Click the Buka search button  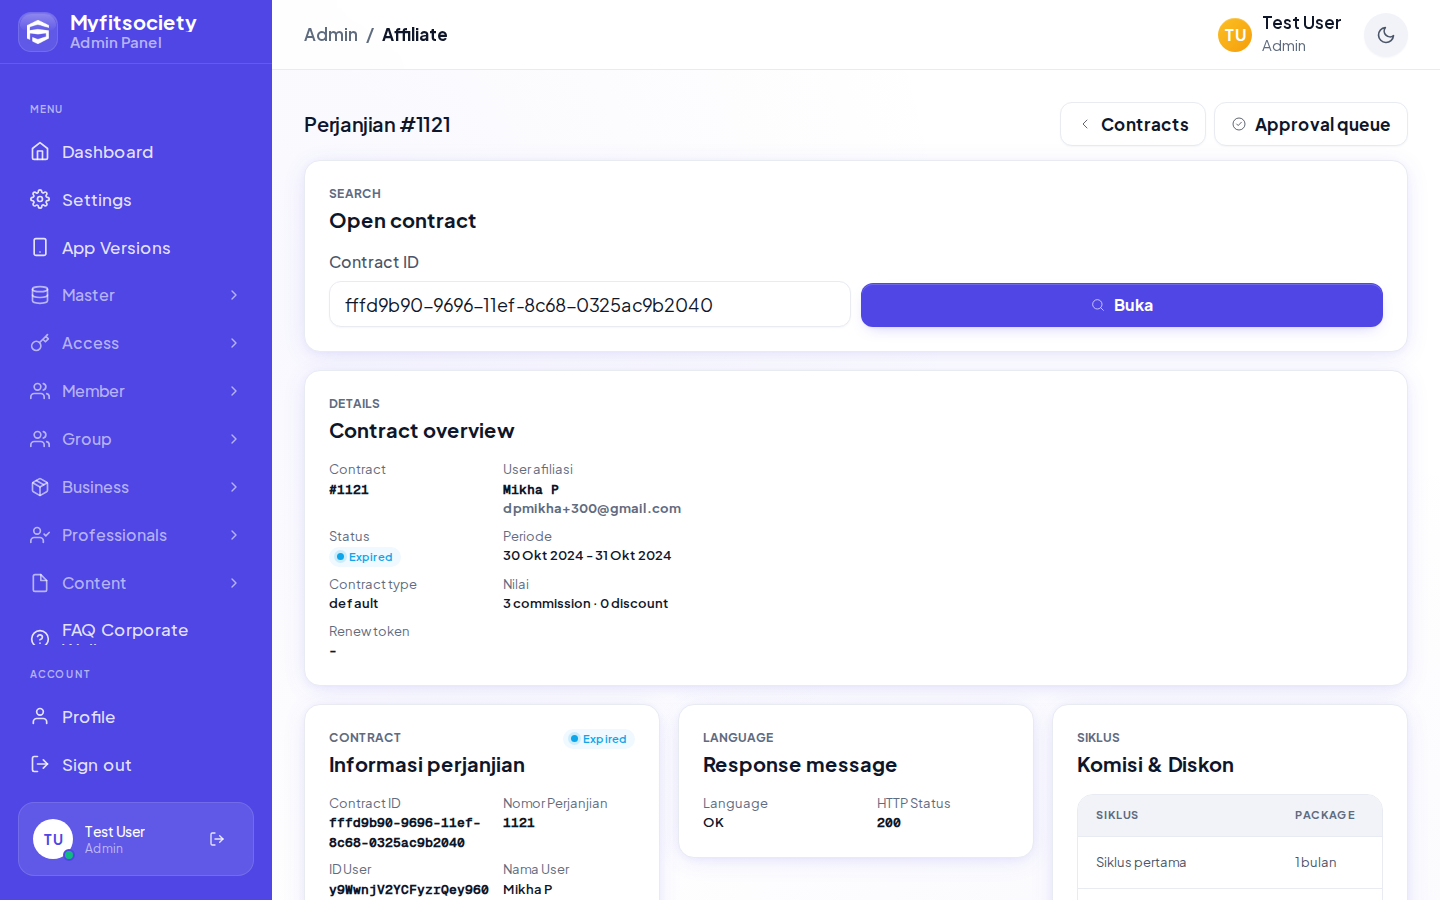(x=1121, y=305)
